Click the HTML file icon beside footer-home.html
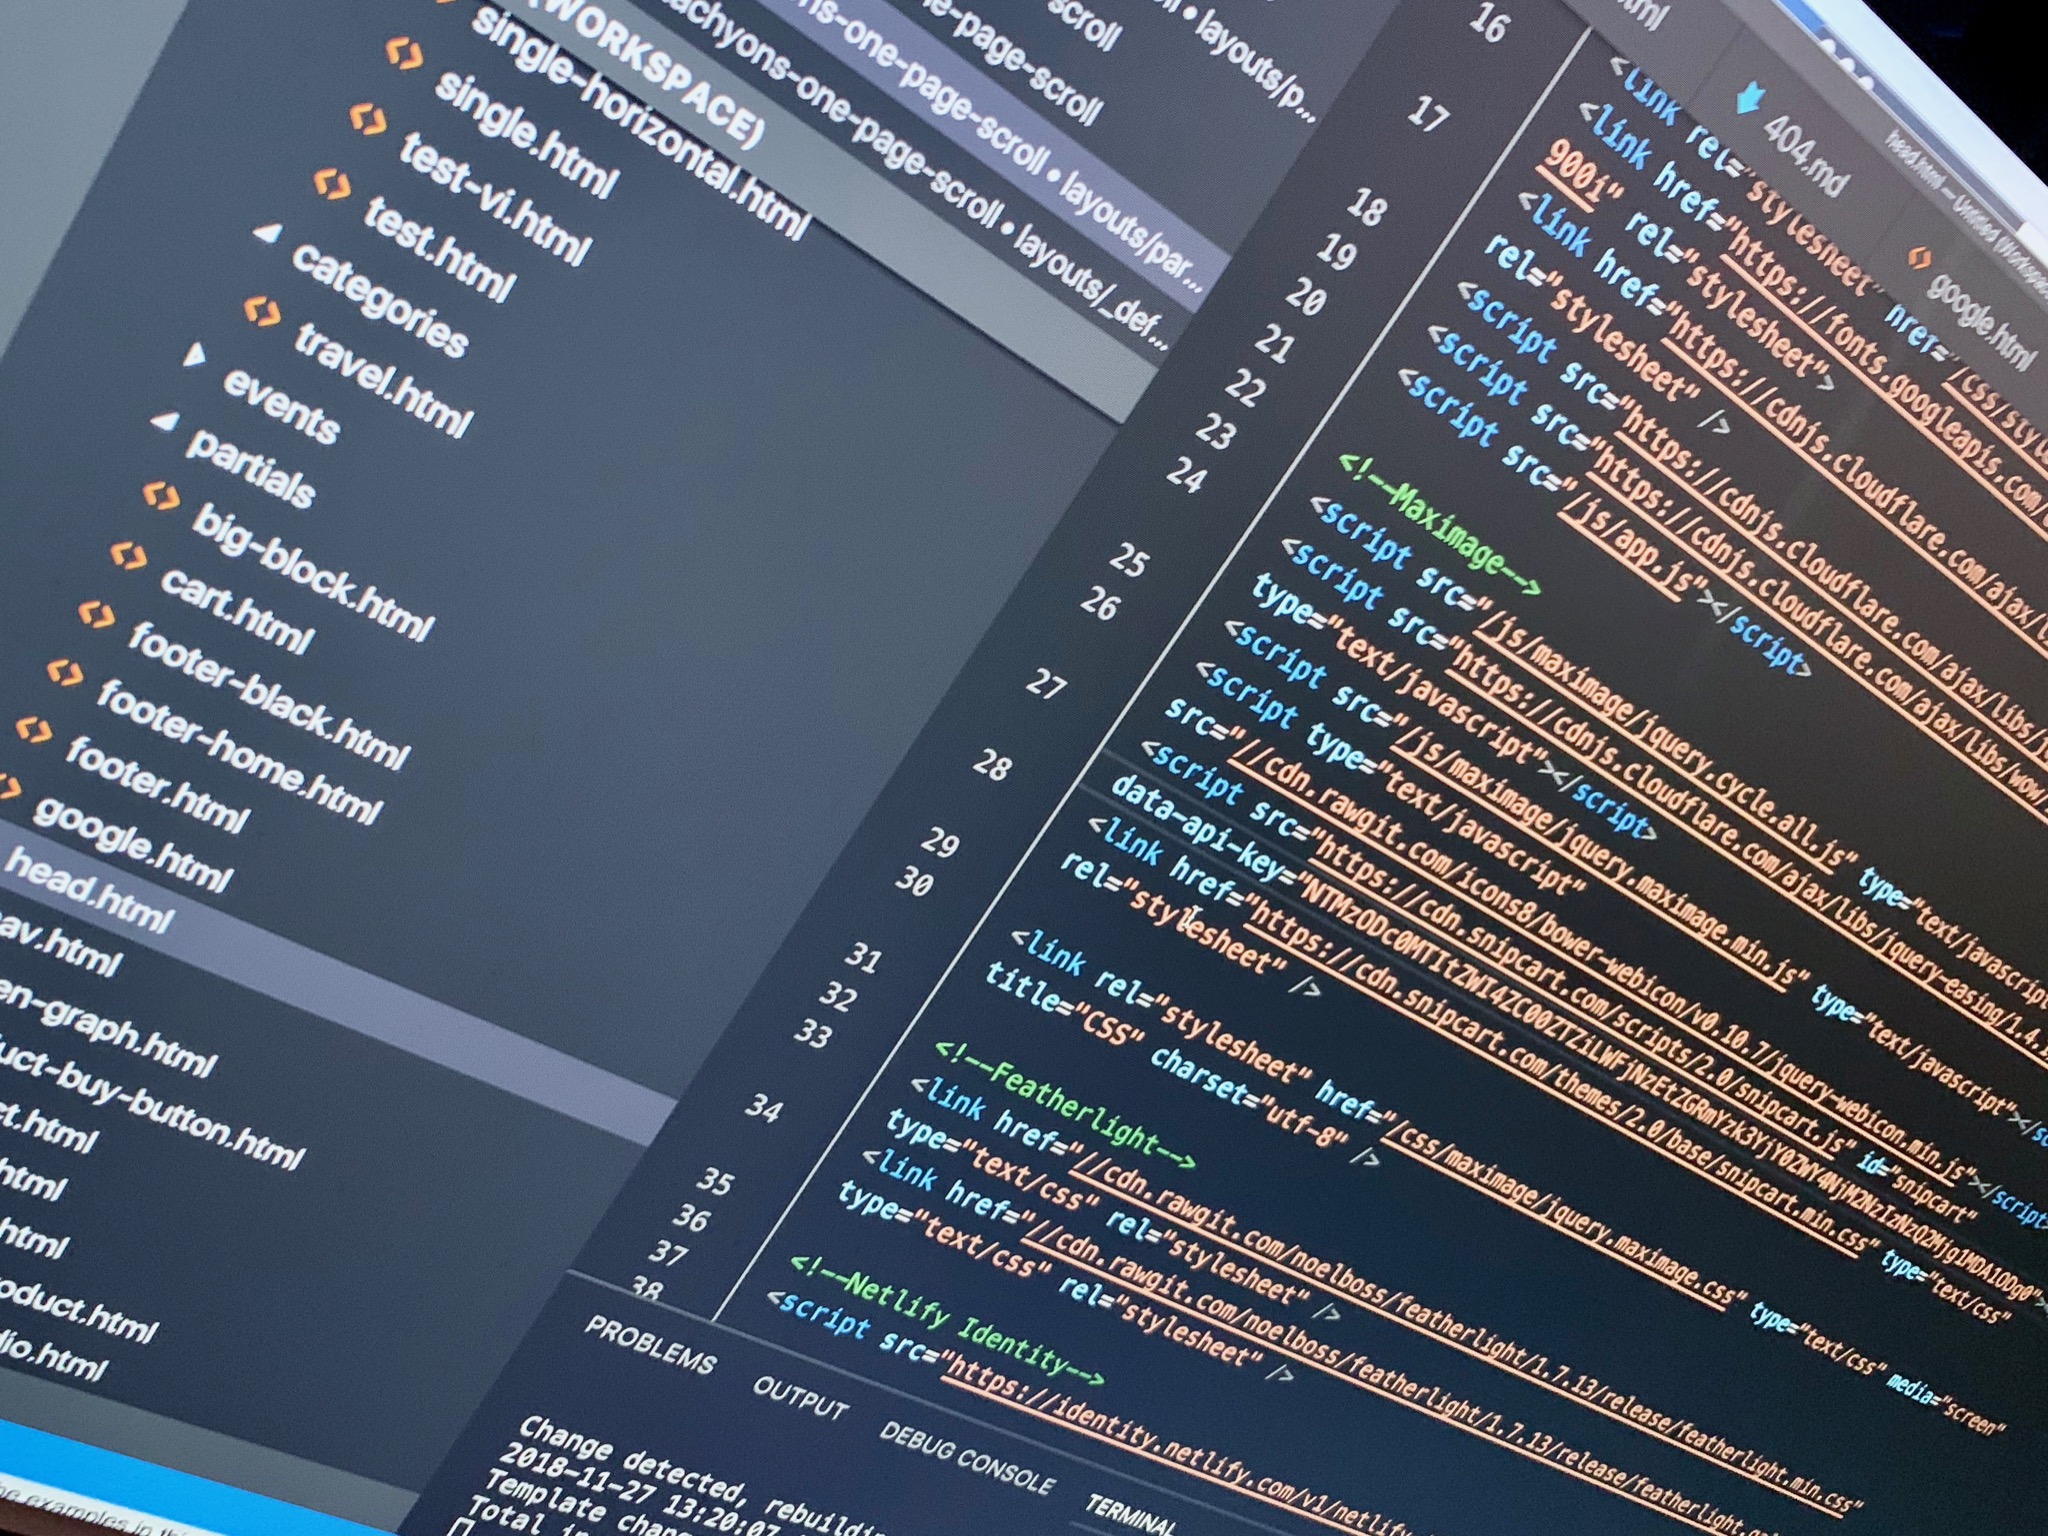 (65, 673)
